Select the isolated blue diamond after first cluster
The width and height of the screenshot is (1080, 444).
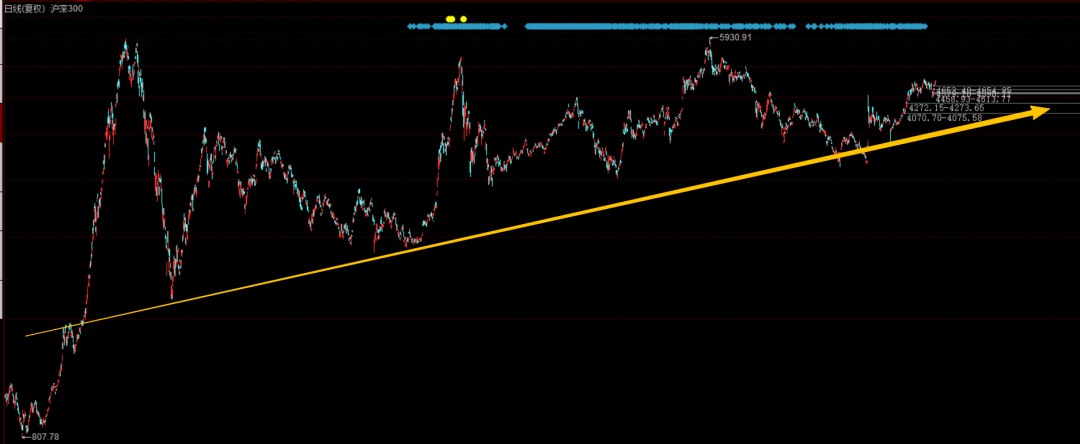click(504, 26)
